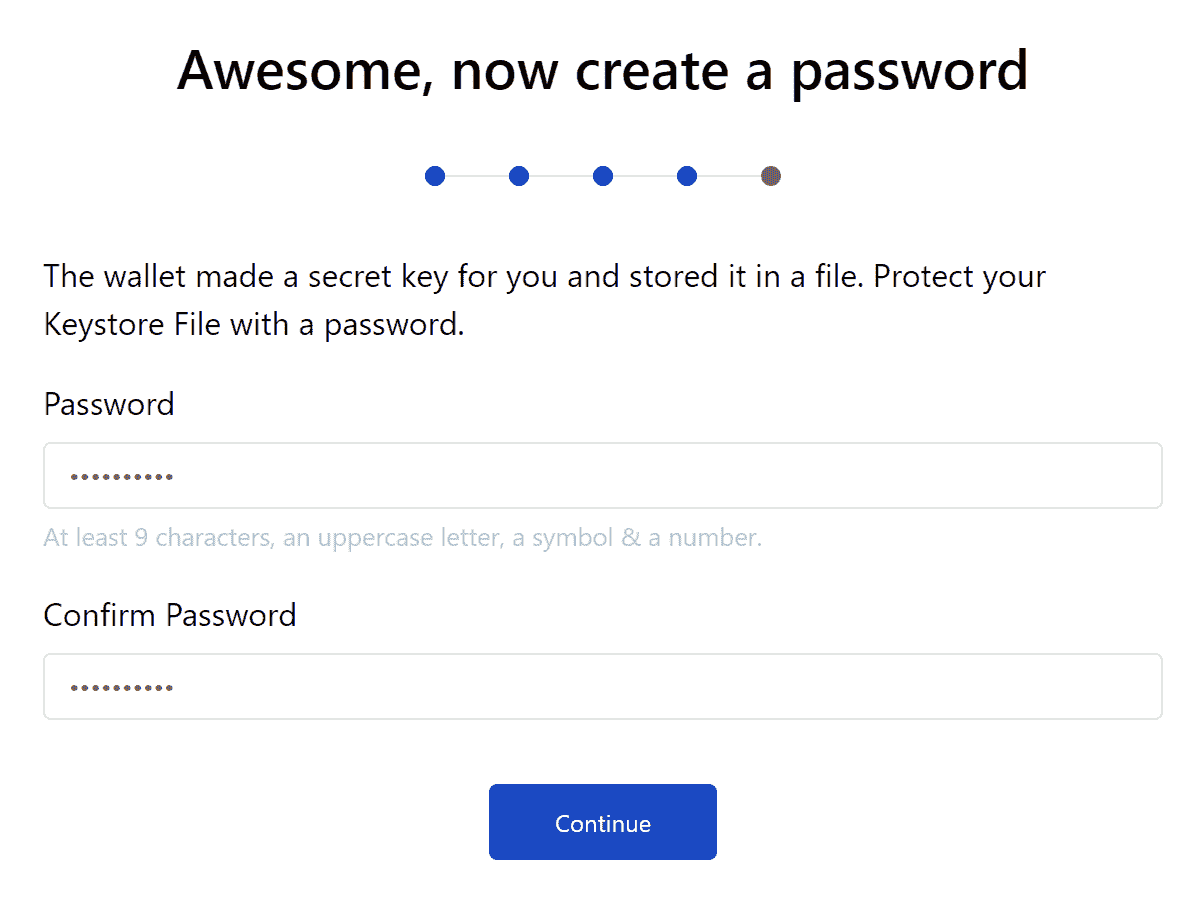Click the masked characters in Confirm Password field
Image resolution: width=1203 pixels, height=909 pixels.
pos(122,688)
